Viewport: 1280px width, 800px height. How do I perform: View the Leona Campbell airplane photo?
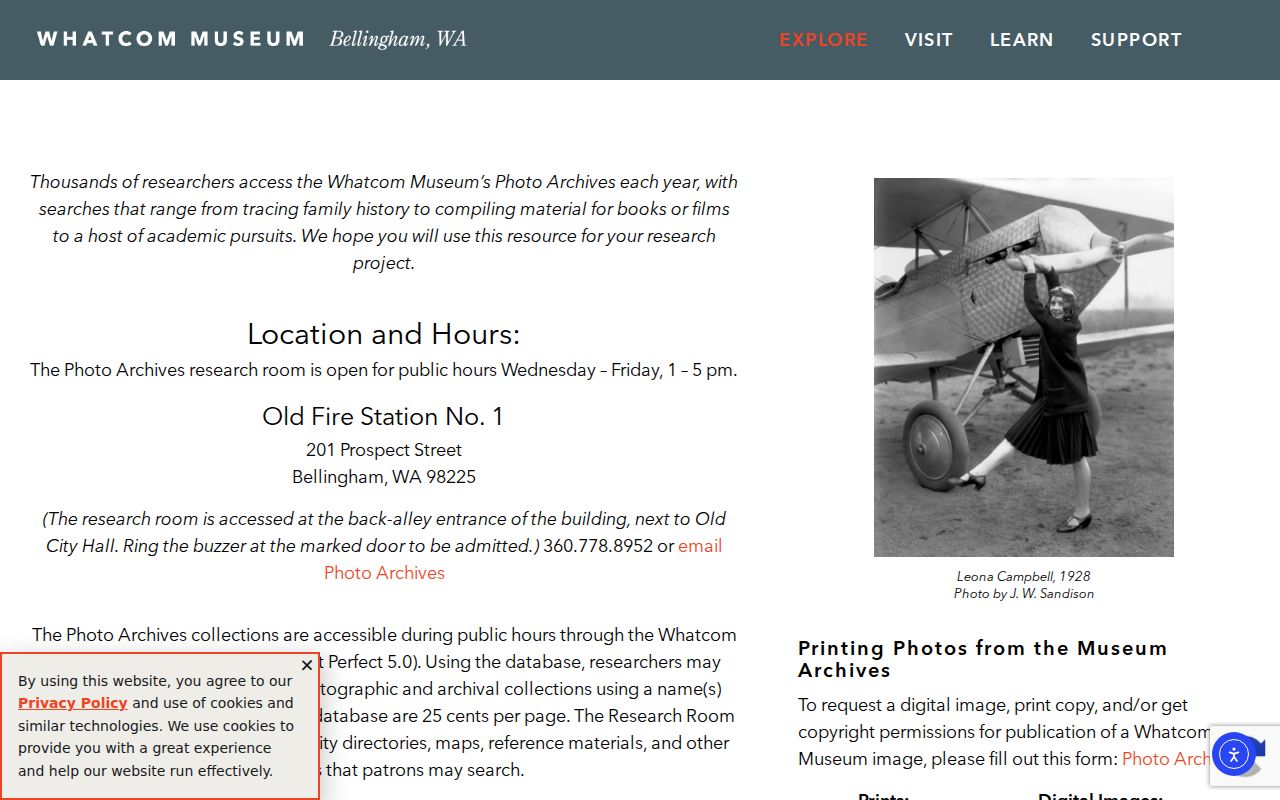(x=1024, y=367)
